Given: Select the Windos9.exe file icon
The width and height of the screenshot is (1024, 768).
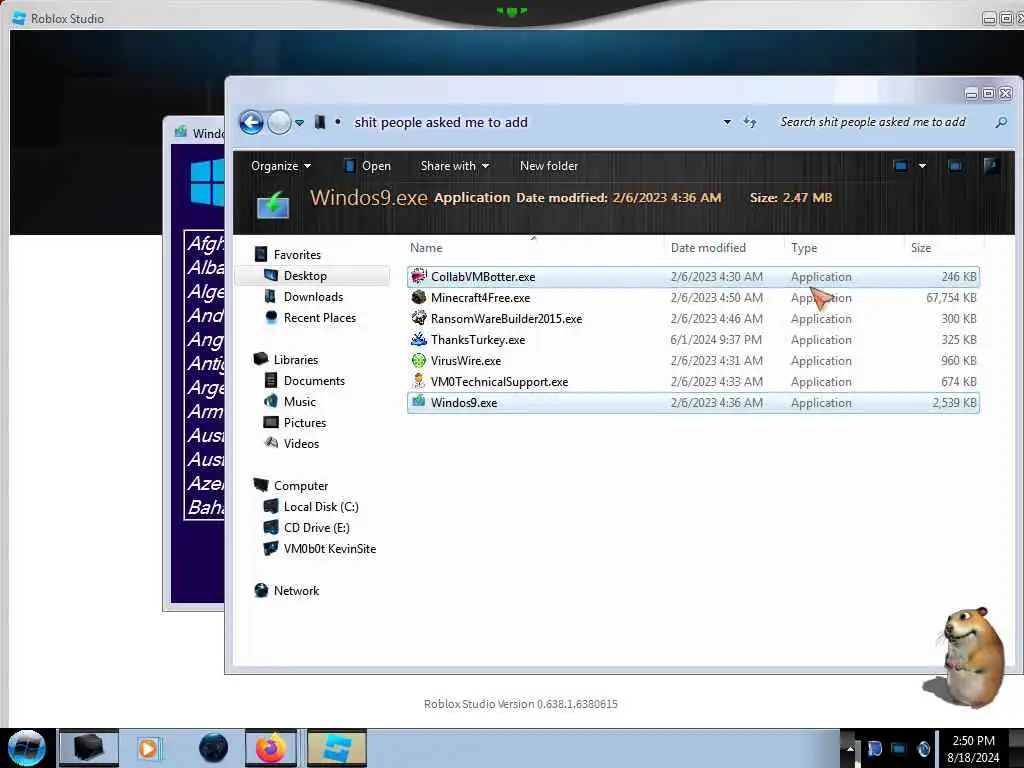Looking at the screenshot, I should (x=419, y=402).
